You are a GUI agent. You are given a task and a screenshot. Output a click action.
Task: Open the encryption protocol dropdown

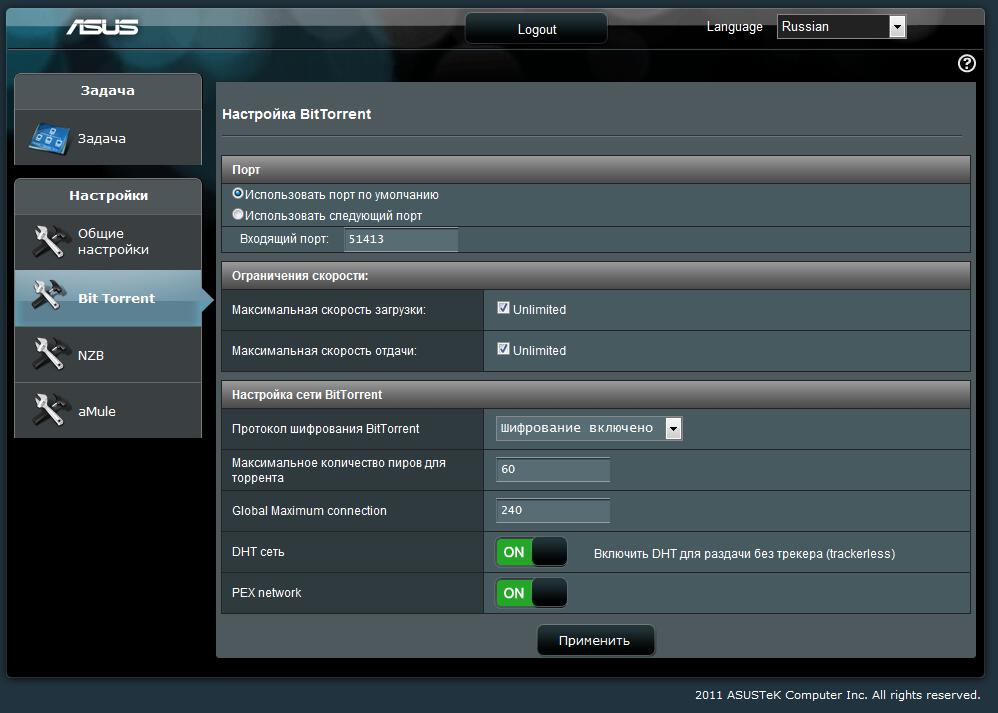[589, 428]
